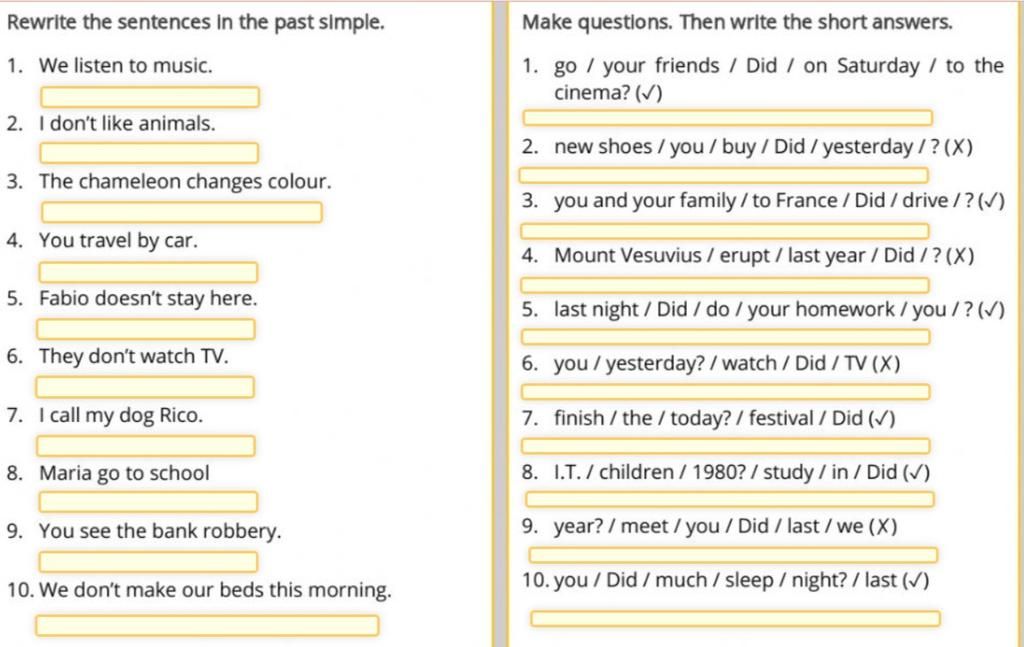1024x647 pixels.
Task: Click the field below 'I call my dog Rico.'
Action: [x=146, y=446]
